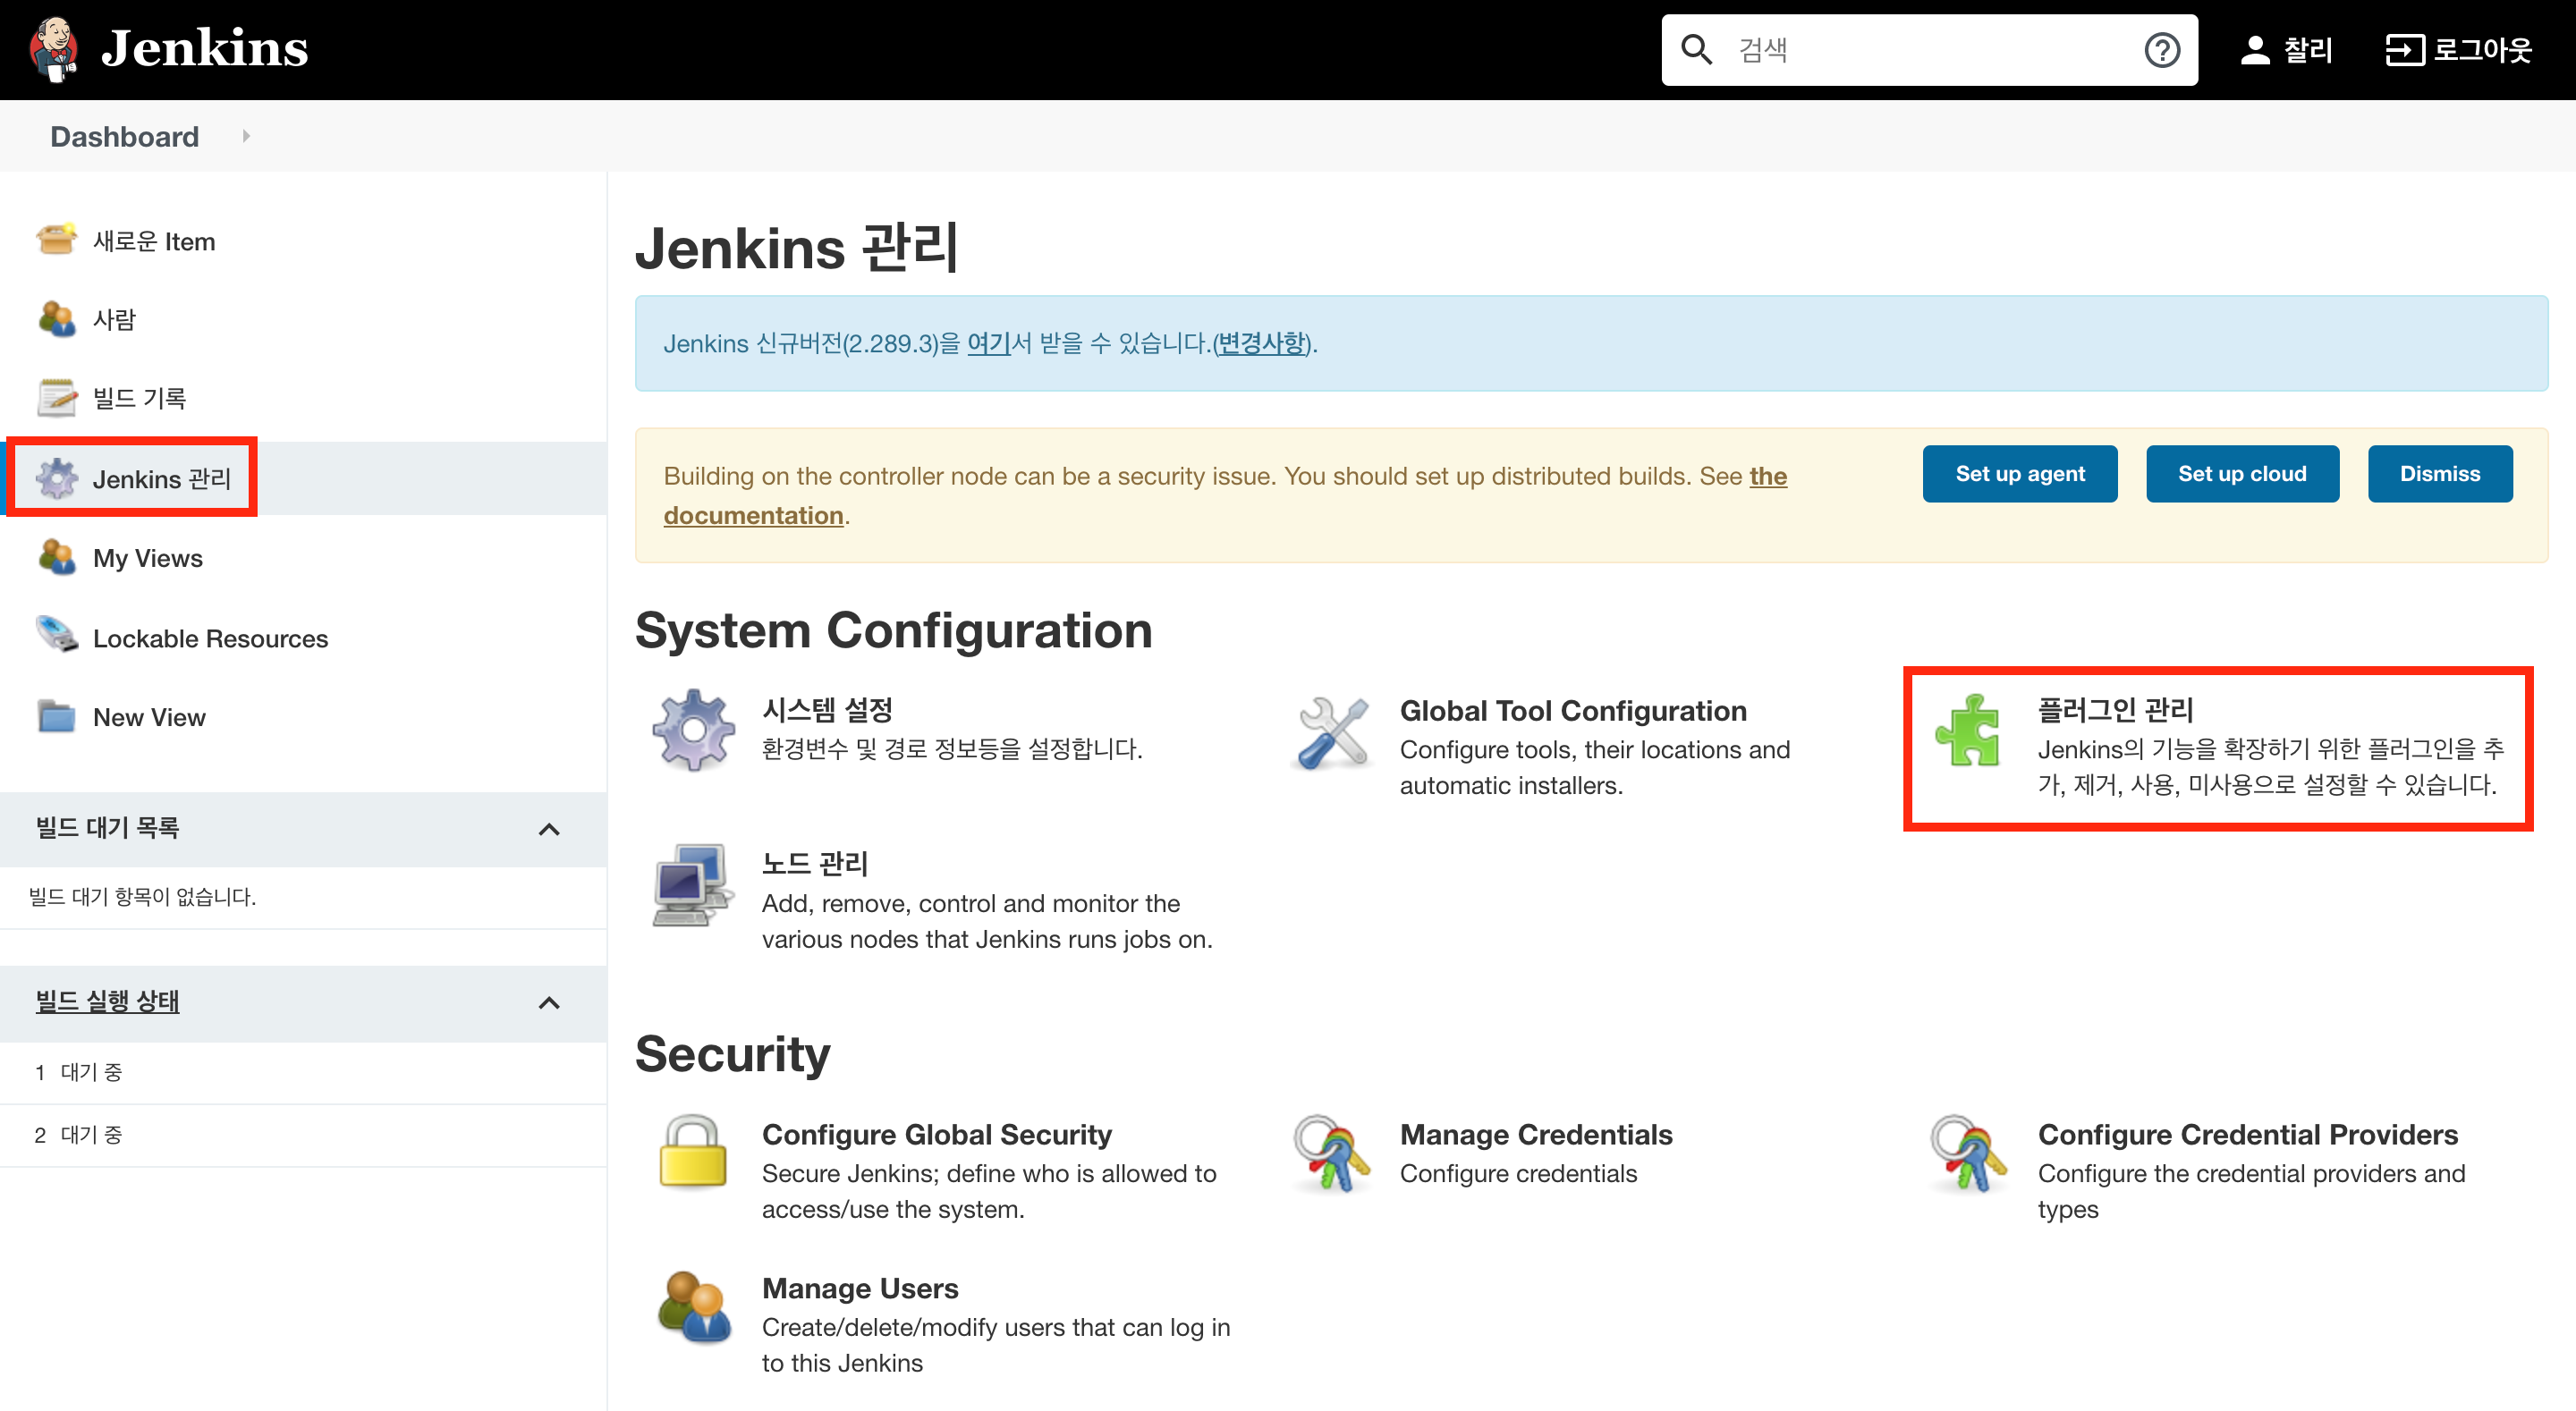Click the 변경사항 changelog link

(x=1261, y=343)
